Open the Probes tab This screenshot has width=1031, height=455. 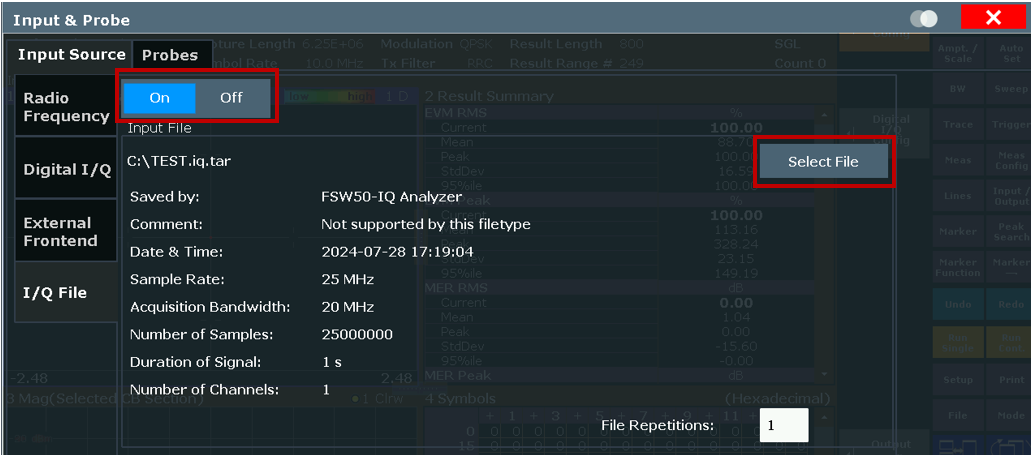click(170, 55)
